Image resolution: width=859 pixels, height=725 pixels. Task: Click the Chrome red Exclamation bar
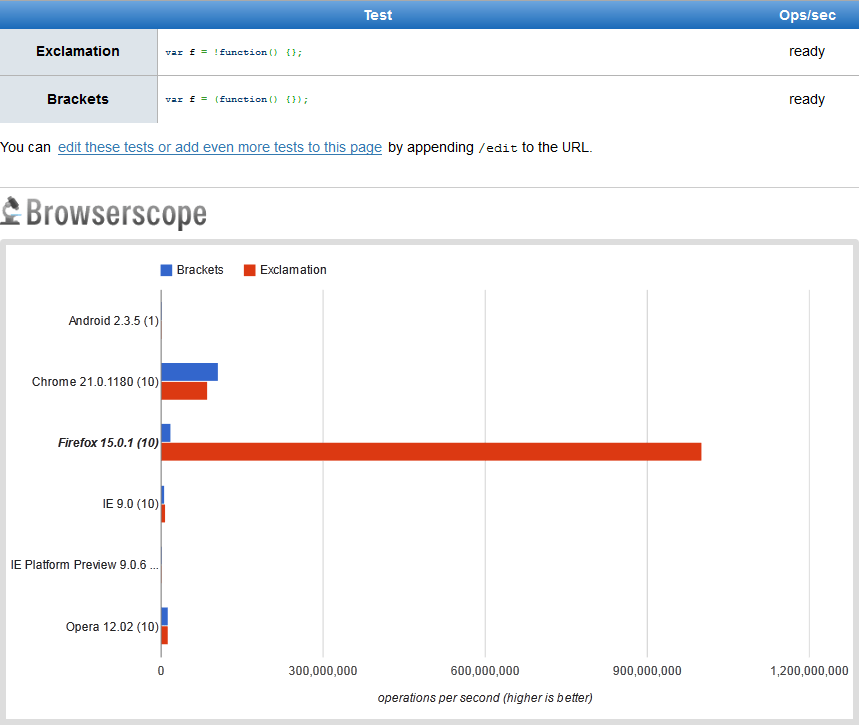click(x=184, y=391)
